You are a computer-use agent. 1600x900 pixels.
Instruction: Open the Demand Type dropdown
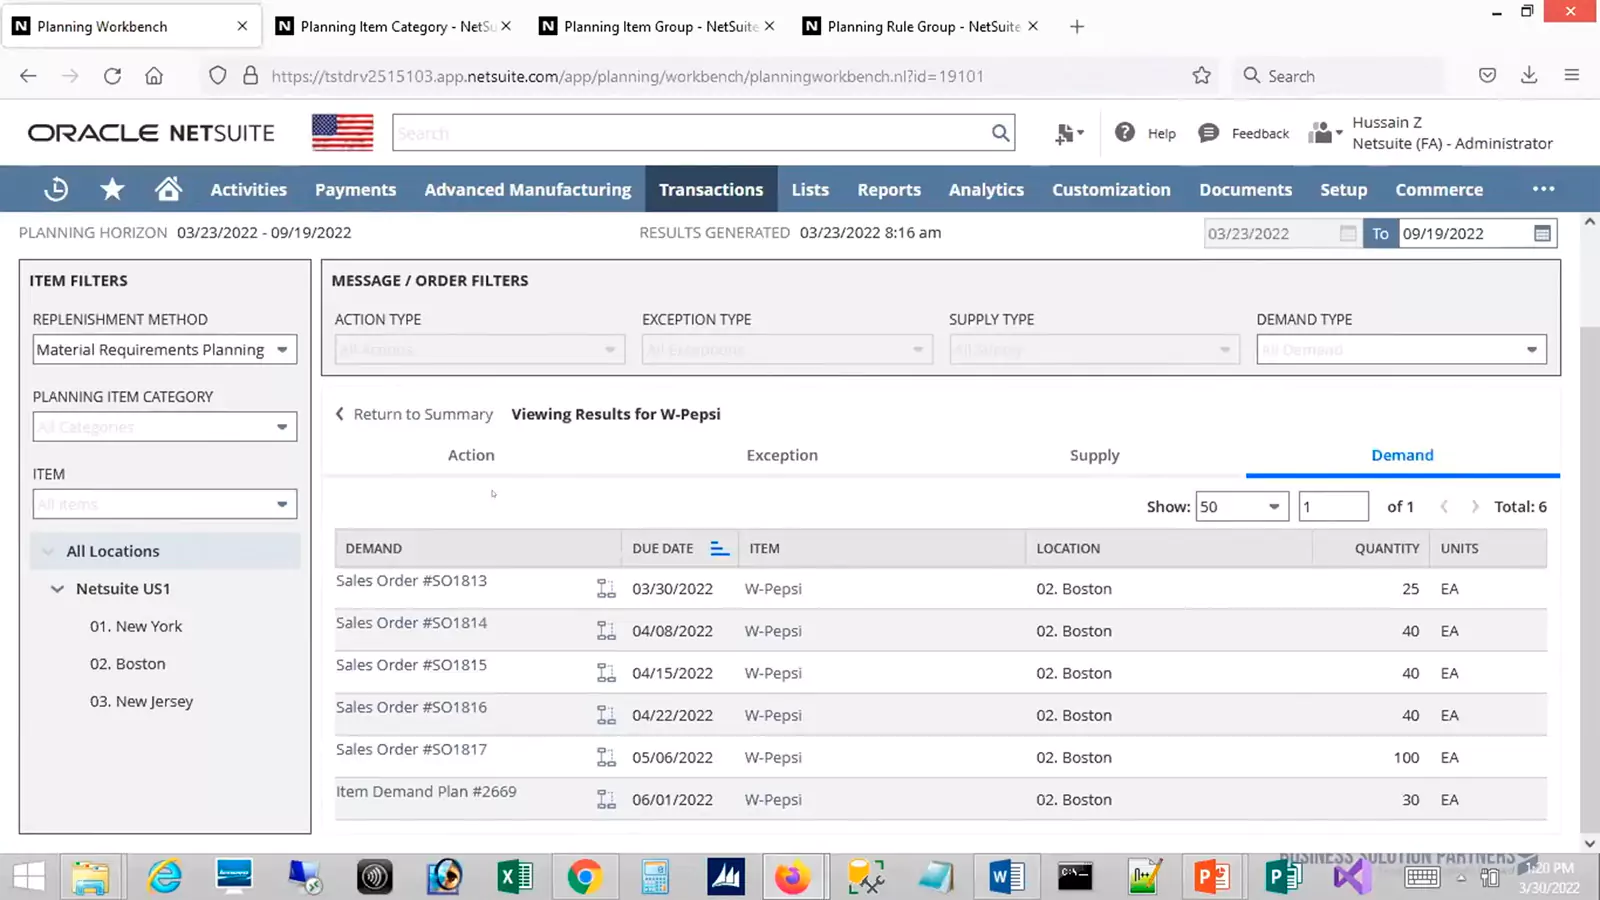click(x=1401, y=350)
